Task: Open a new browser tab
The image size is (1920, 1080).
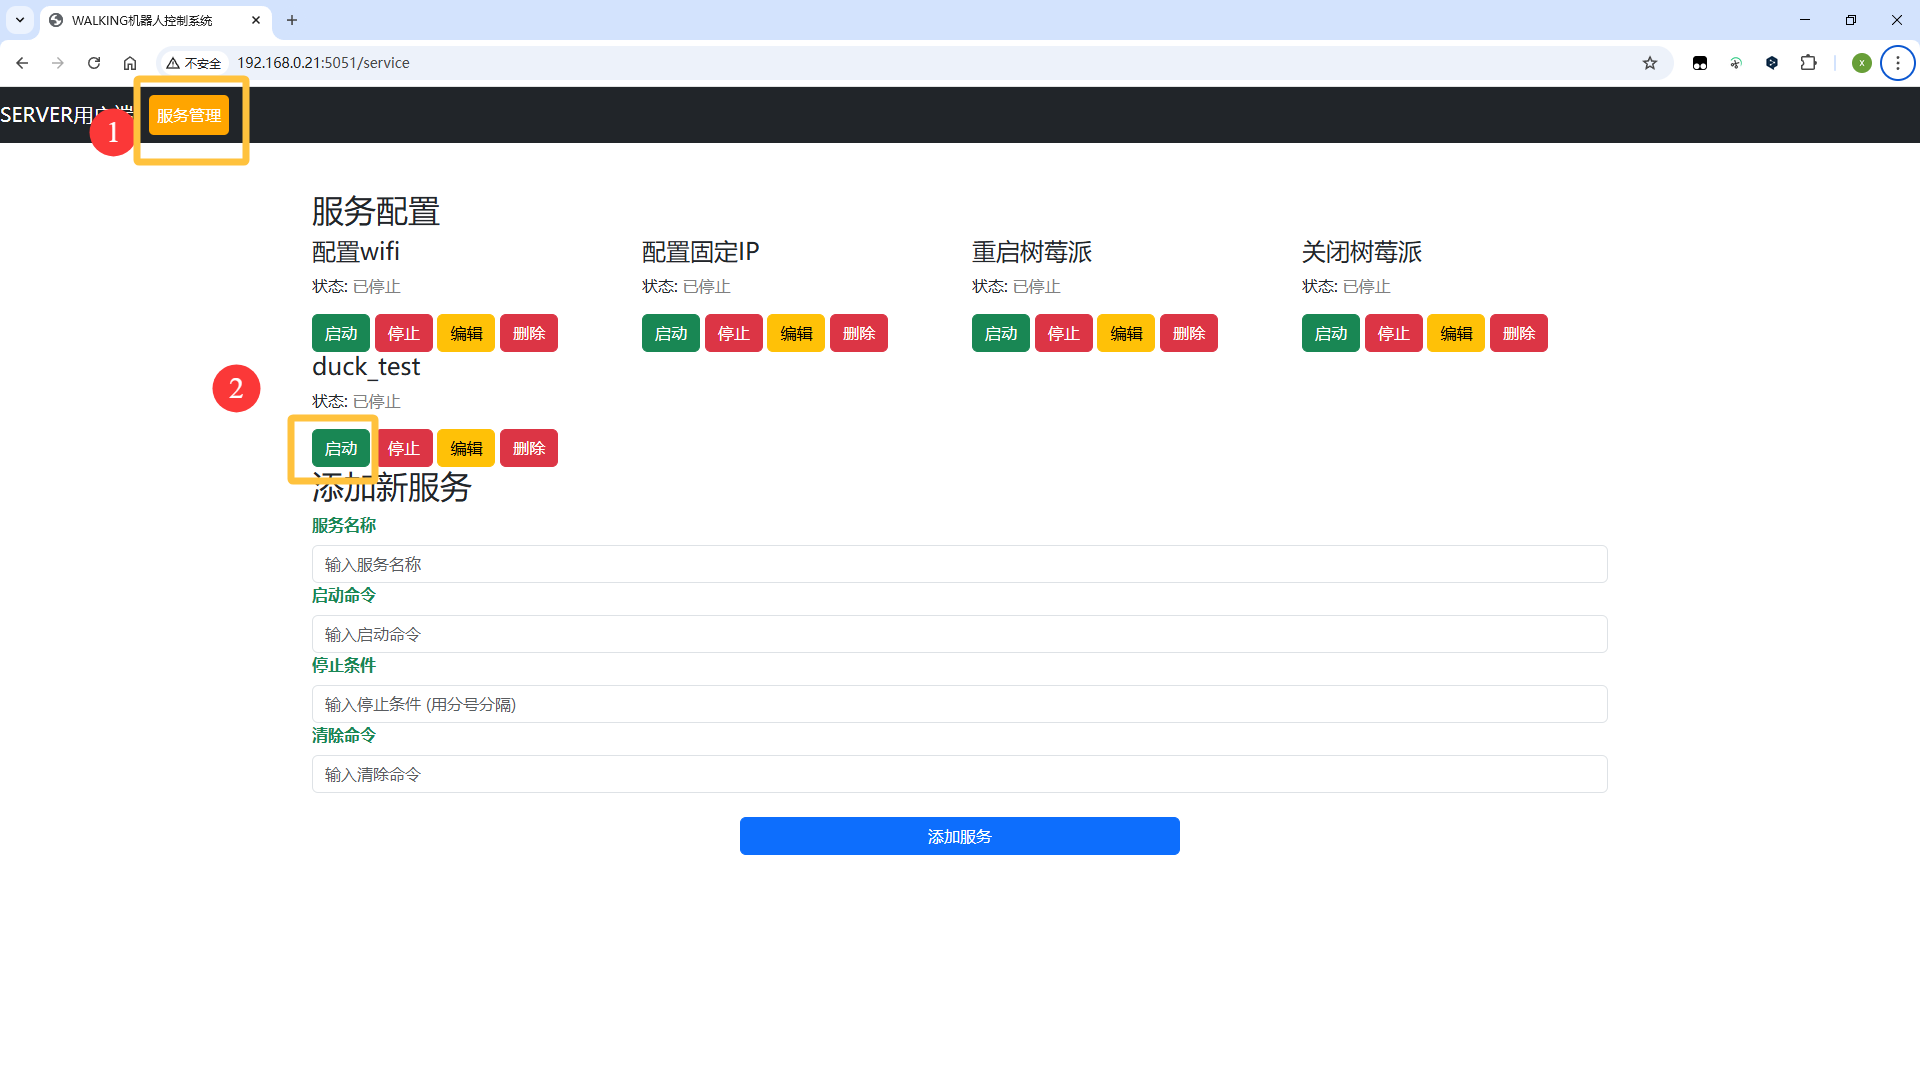Action: tap(292, 20)
